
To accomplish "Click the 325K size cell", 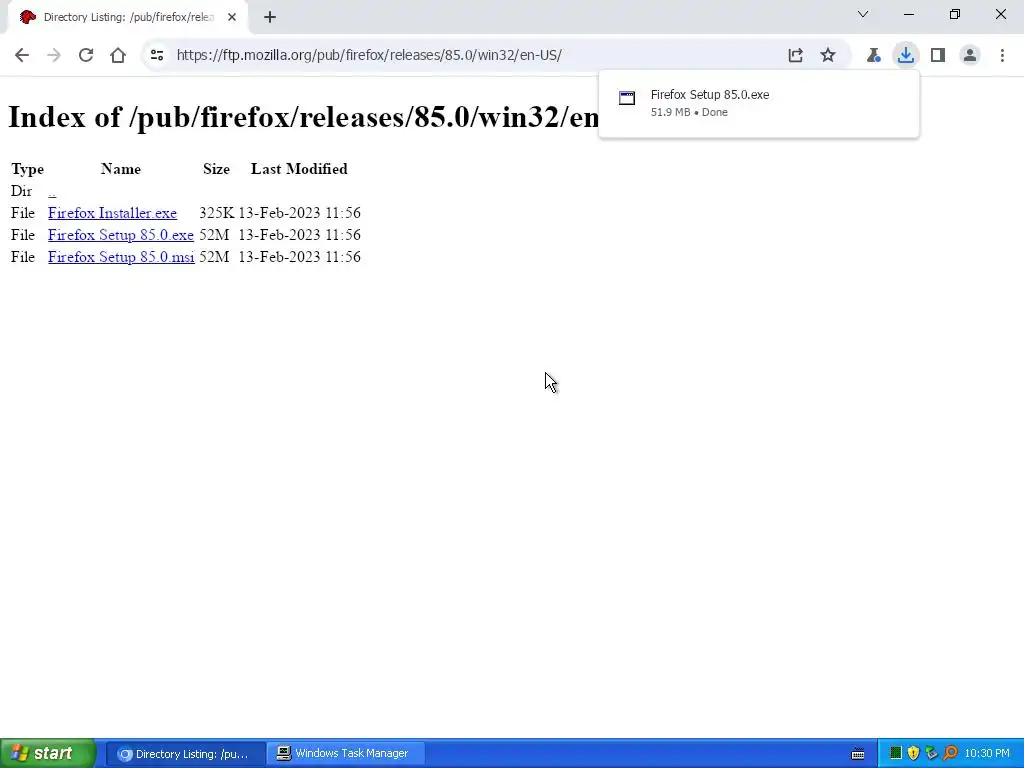I will coord(216,213).
